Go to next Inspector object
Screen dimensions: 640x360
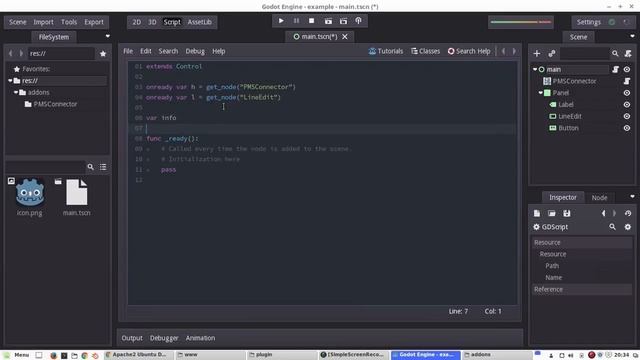(614, 213)
